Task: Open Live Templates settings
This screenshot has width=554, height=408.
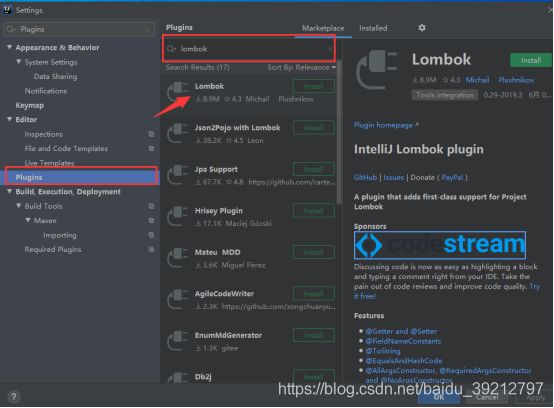Action: click(x=49, y=163)
